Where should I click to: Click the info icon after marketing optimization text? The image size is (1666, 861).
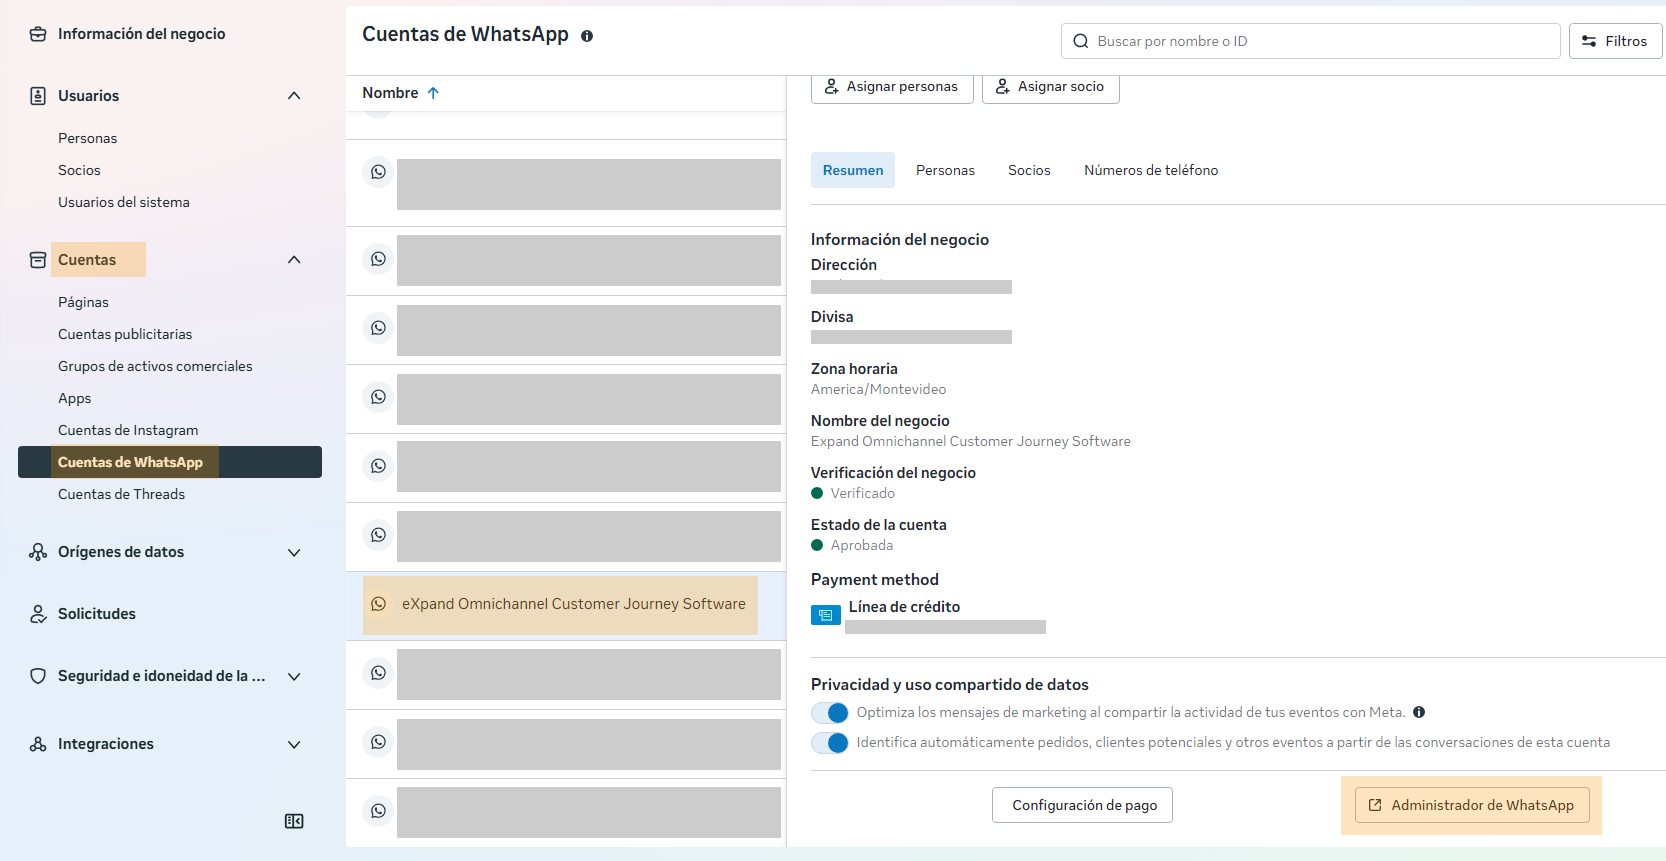tap(1419, 712)
